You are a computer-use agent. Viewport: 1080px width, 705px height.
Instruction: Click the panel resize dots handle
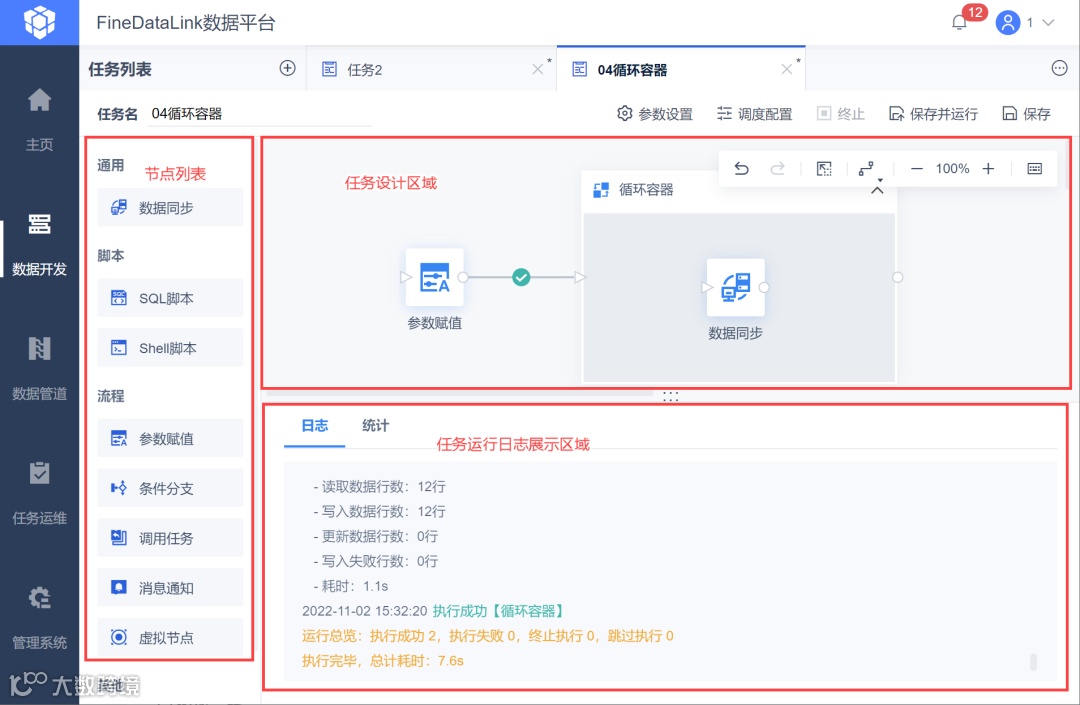tap(670, 397)
